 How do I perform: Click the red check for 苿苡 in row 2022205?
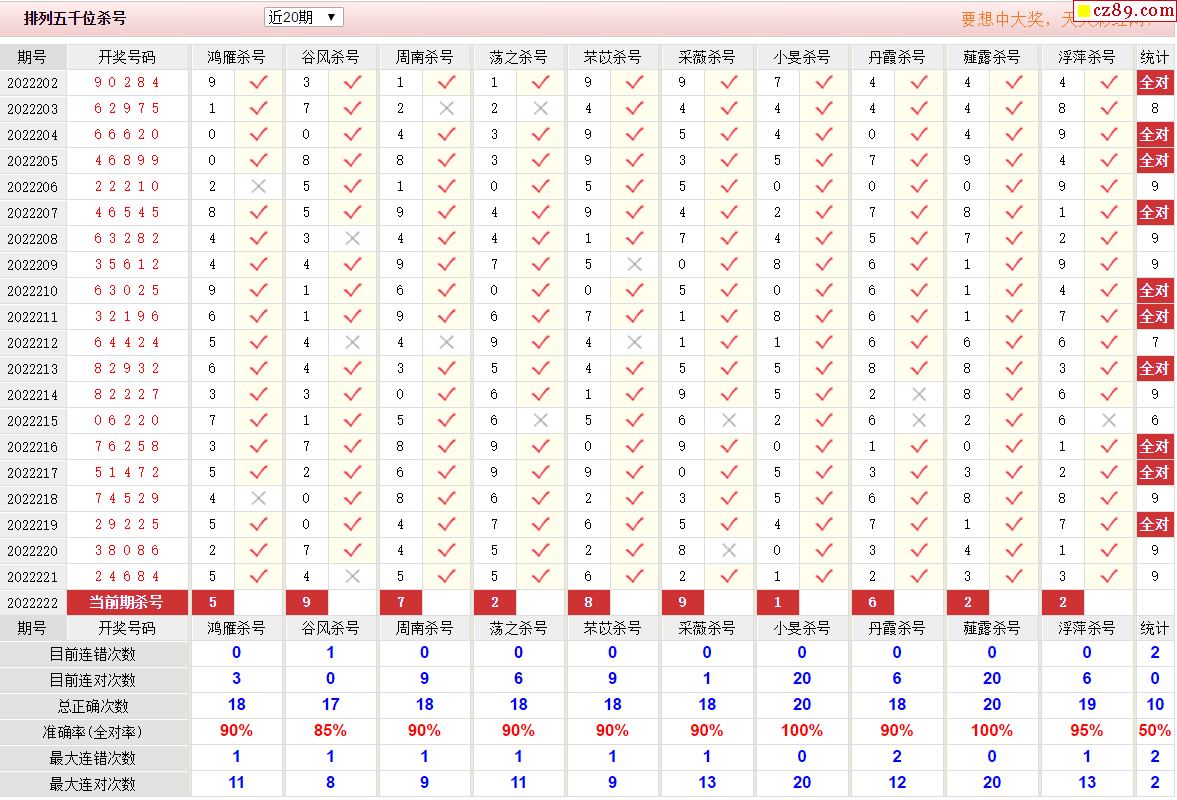(x=634, y=161)
